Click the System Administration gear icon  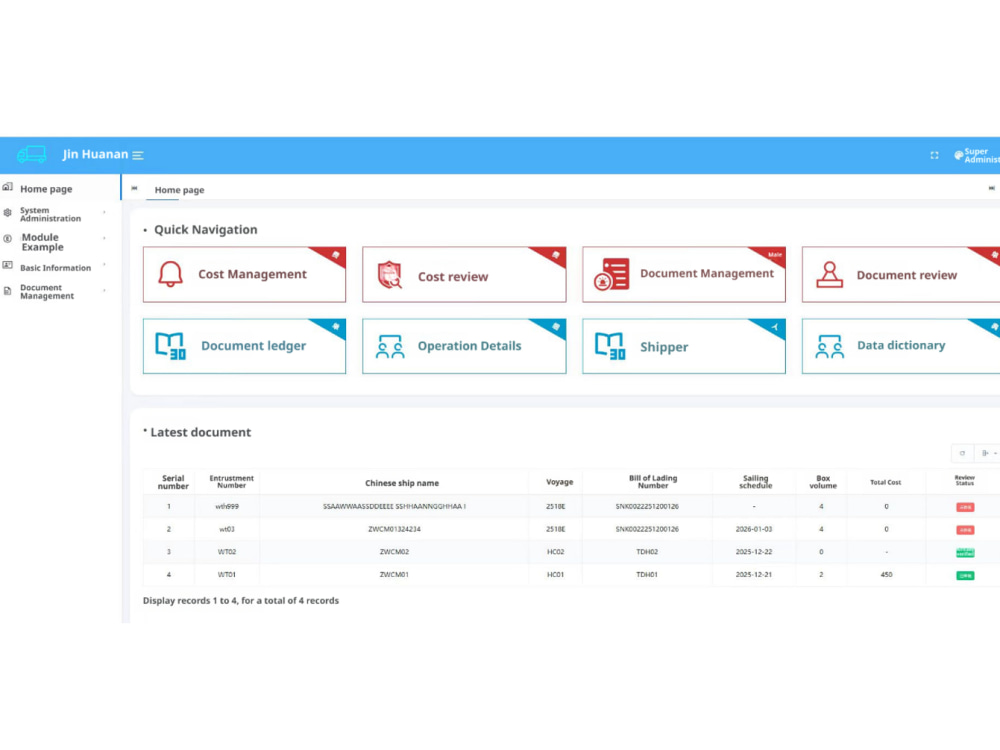pos(8,212)
